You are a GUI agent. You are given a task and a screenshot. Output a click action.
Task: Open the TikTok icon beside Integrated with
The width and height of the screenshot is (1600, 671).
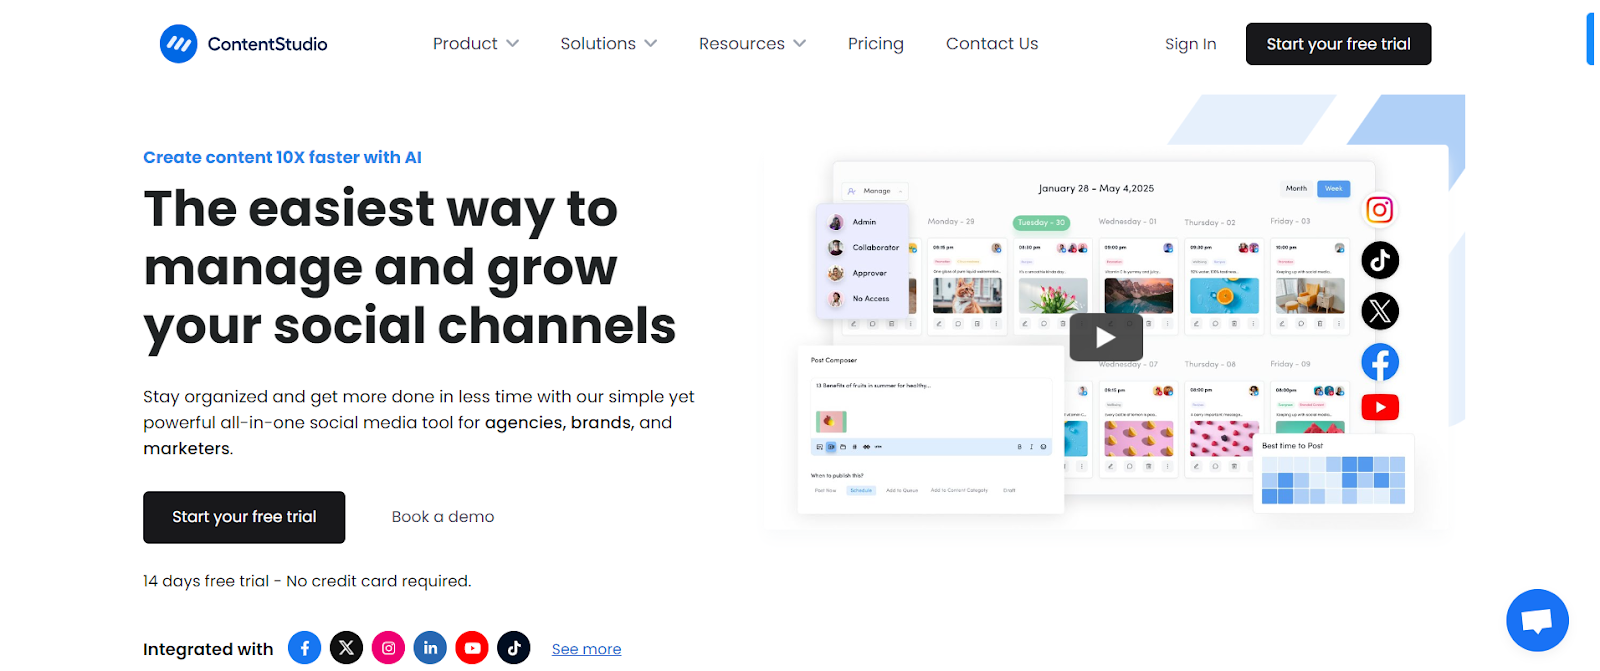514,648
